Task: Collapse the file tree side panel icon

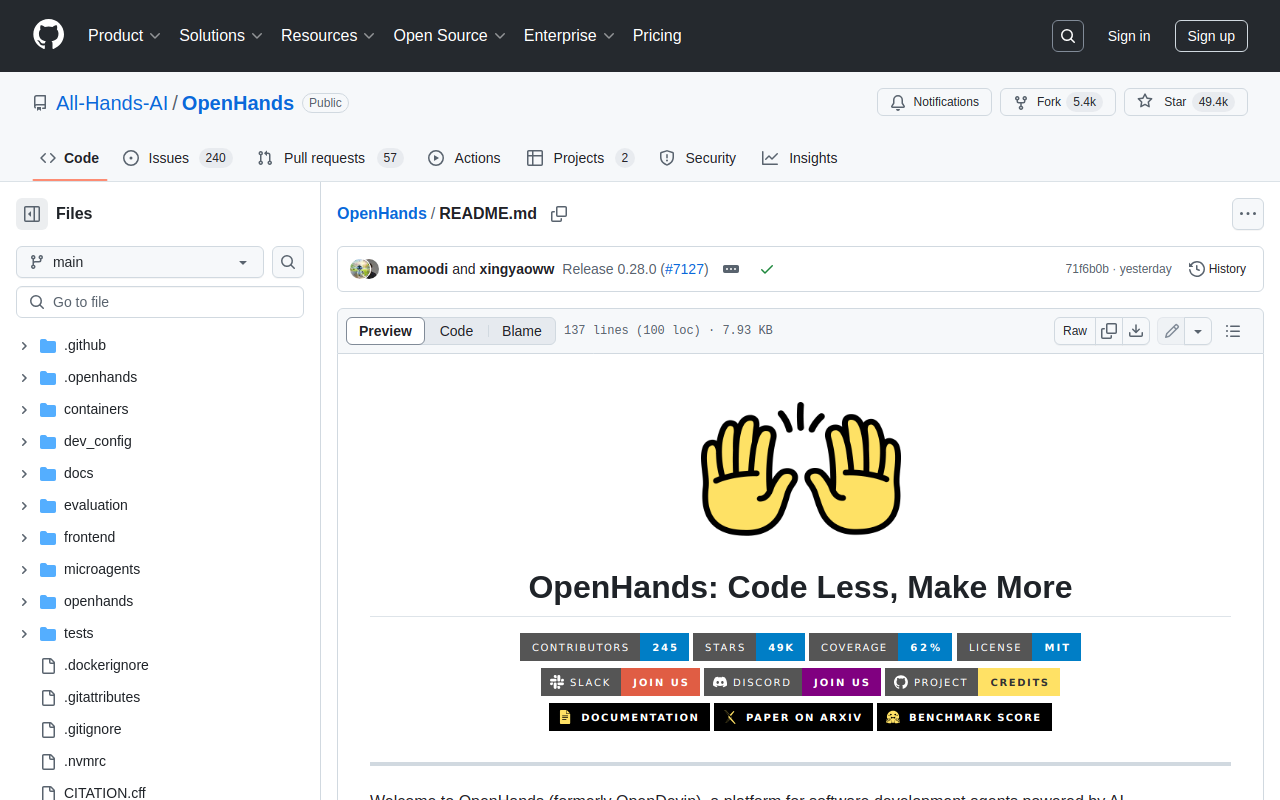Action: (x=32, y=214)
